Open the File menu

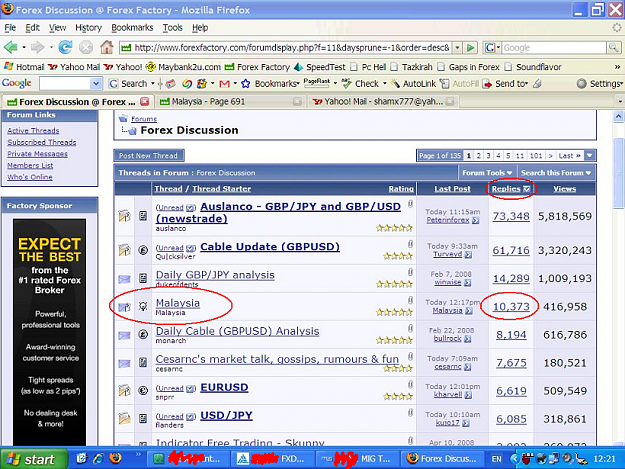pos(10,27)
